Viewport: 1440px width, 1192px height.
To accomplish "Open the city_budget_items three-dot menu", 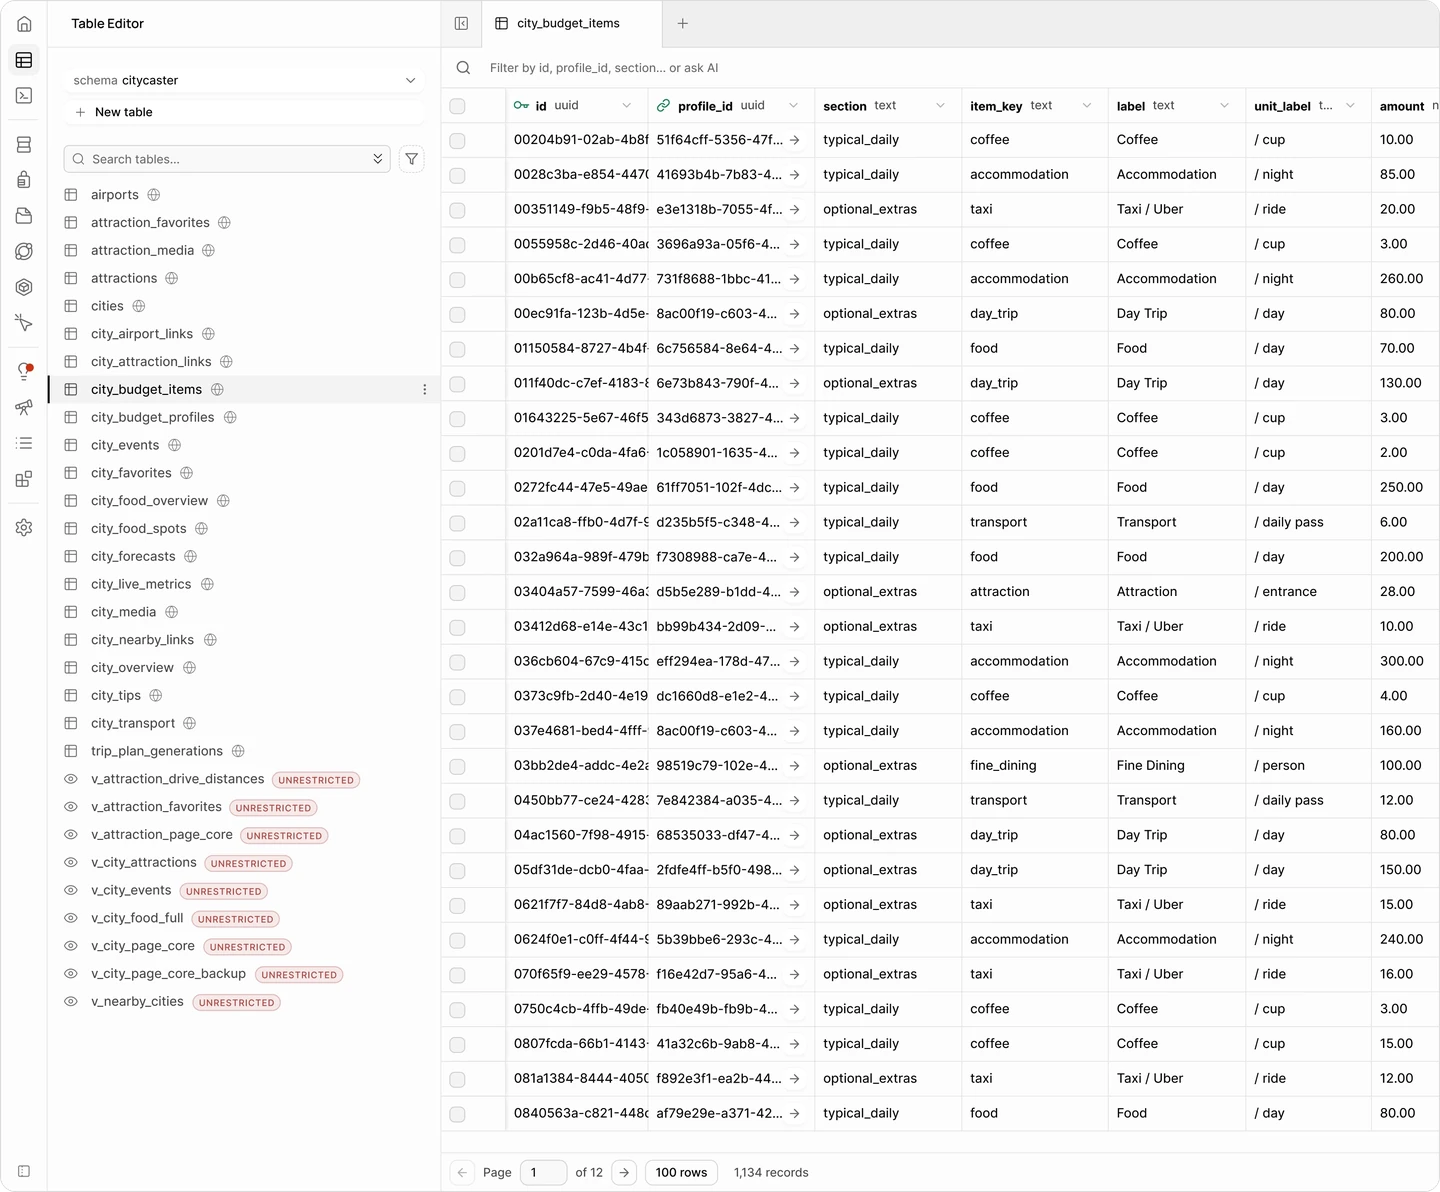I will 425,390.
